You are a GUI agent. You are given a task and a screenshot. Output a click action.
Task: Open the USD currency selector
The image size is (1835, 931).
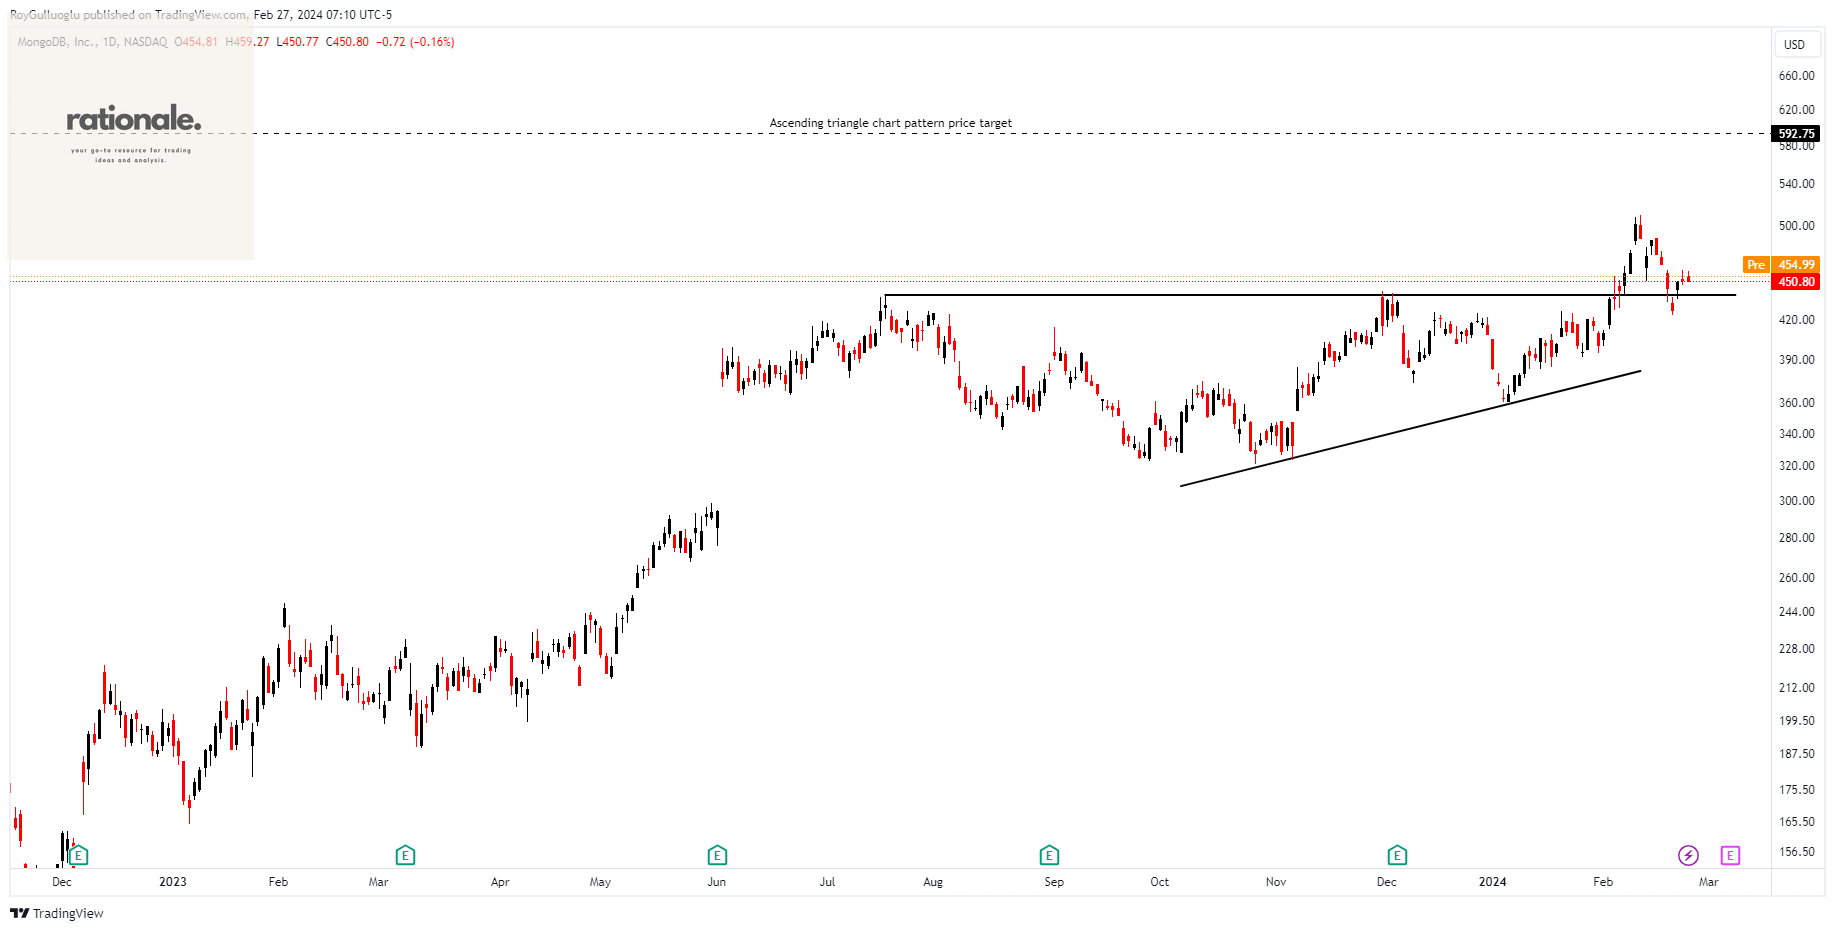point(1795,44)
